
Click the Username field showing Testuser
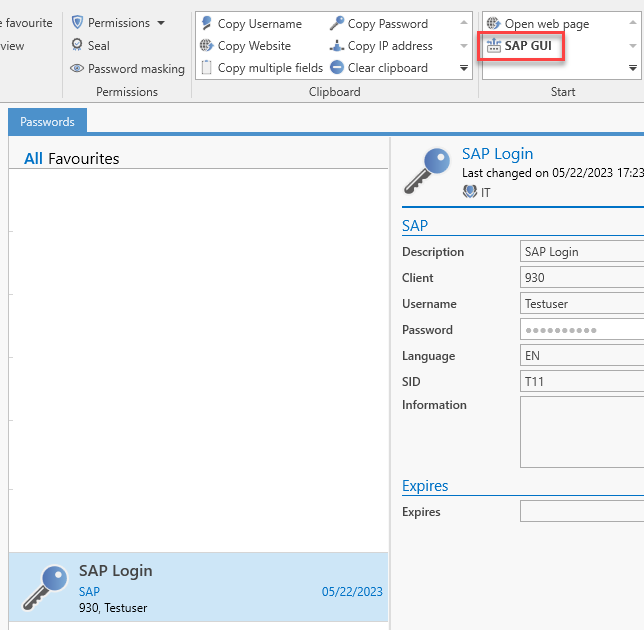point(582,304)
